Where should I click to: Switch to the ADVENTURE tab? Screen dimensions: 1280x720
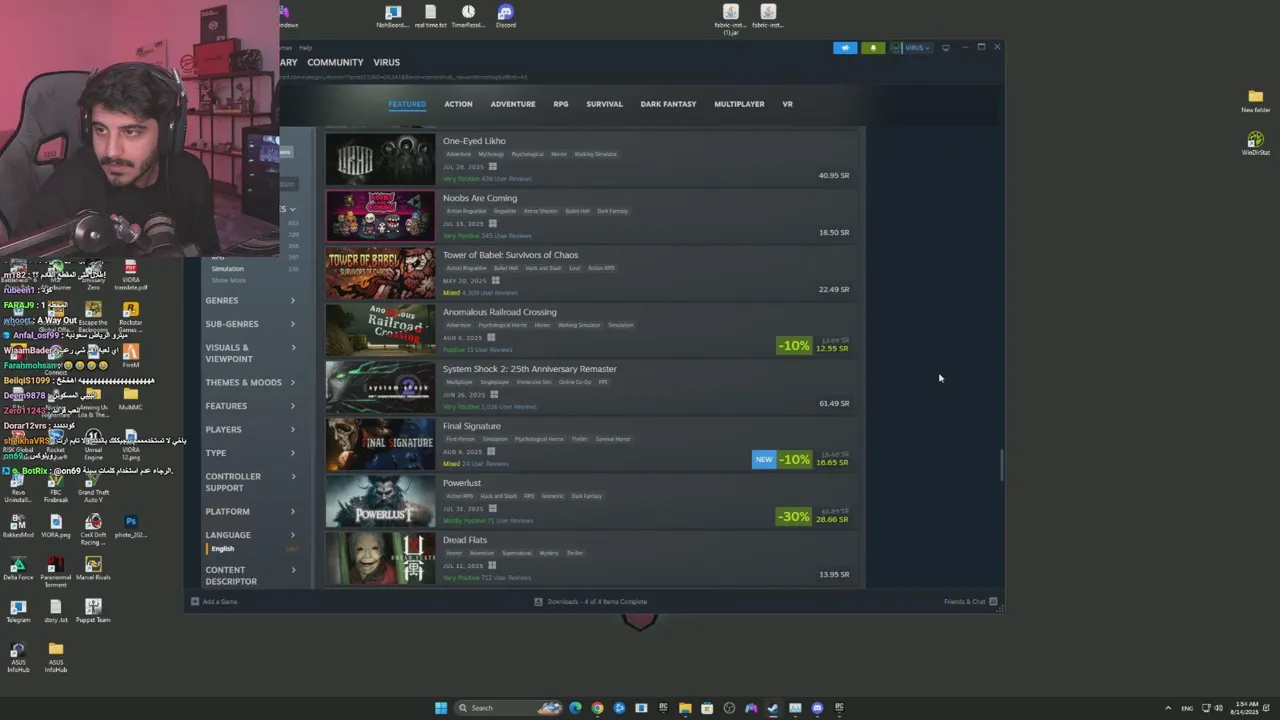point(513,104)
